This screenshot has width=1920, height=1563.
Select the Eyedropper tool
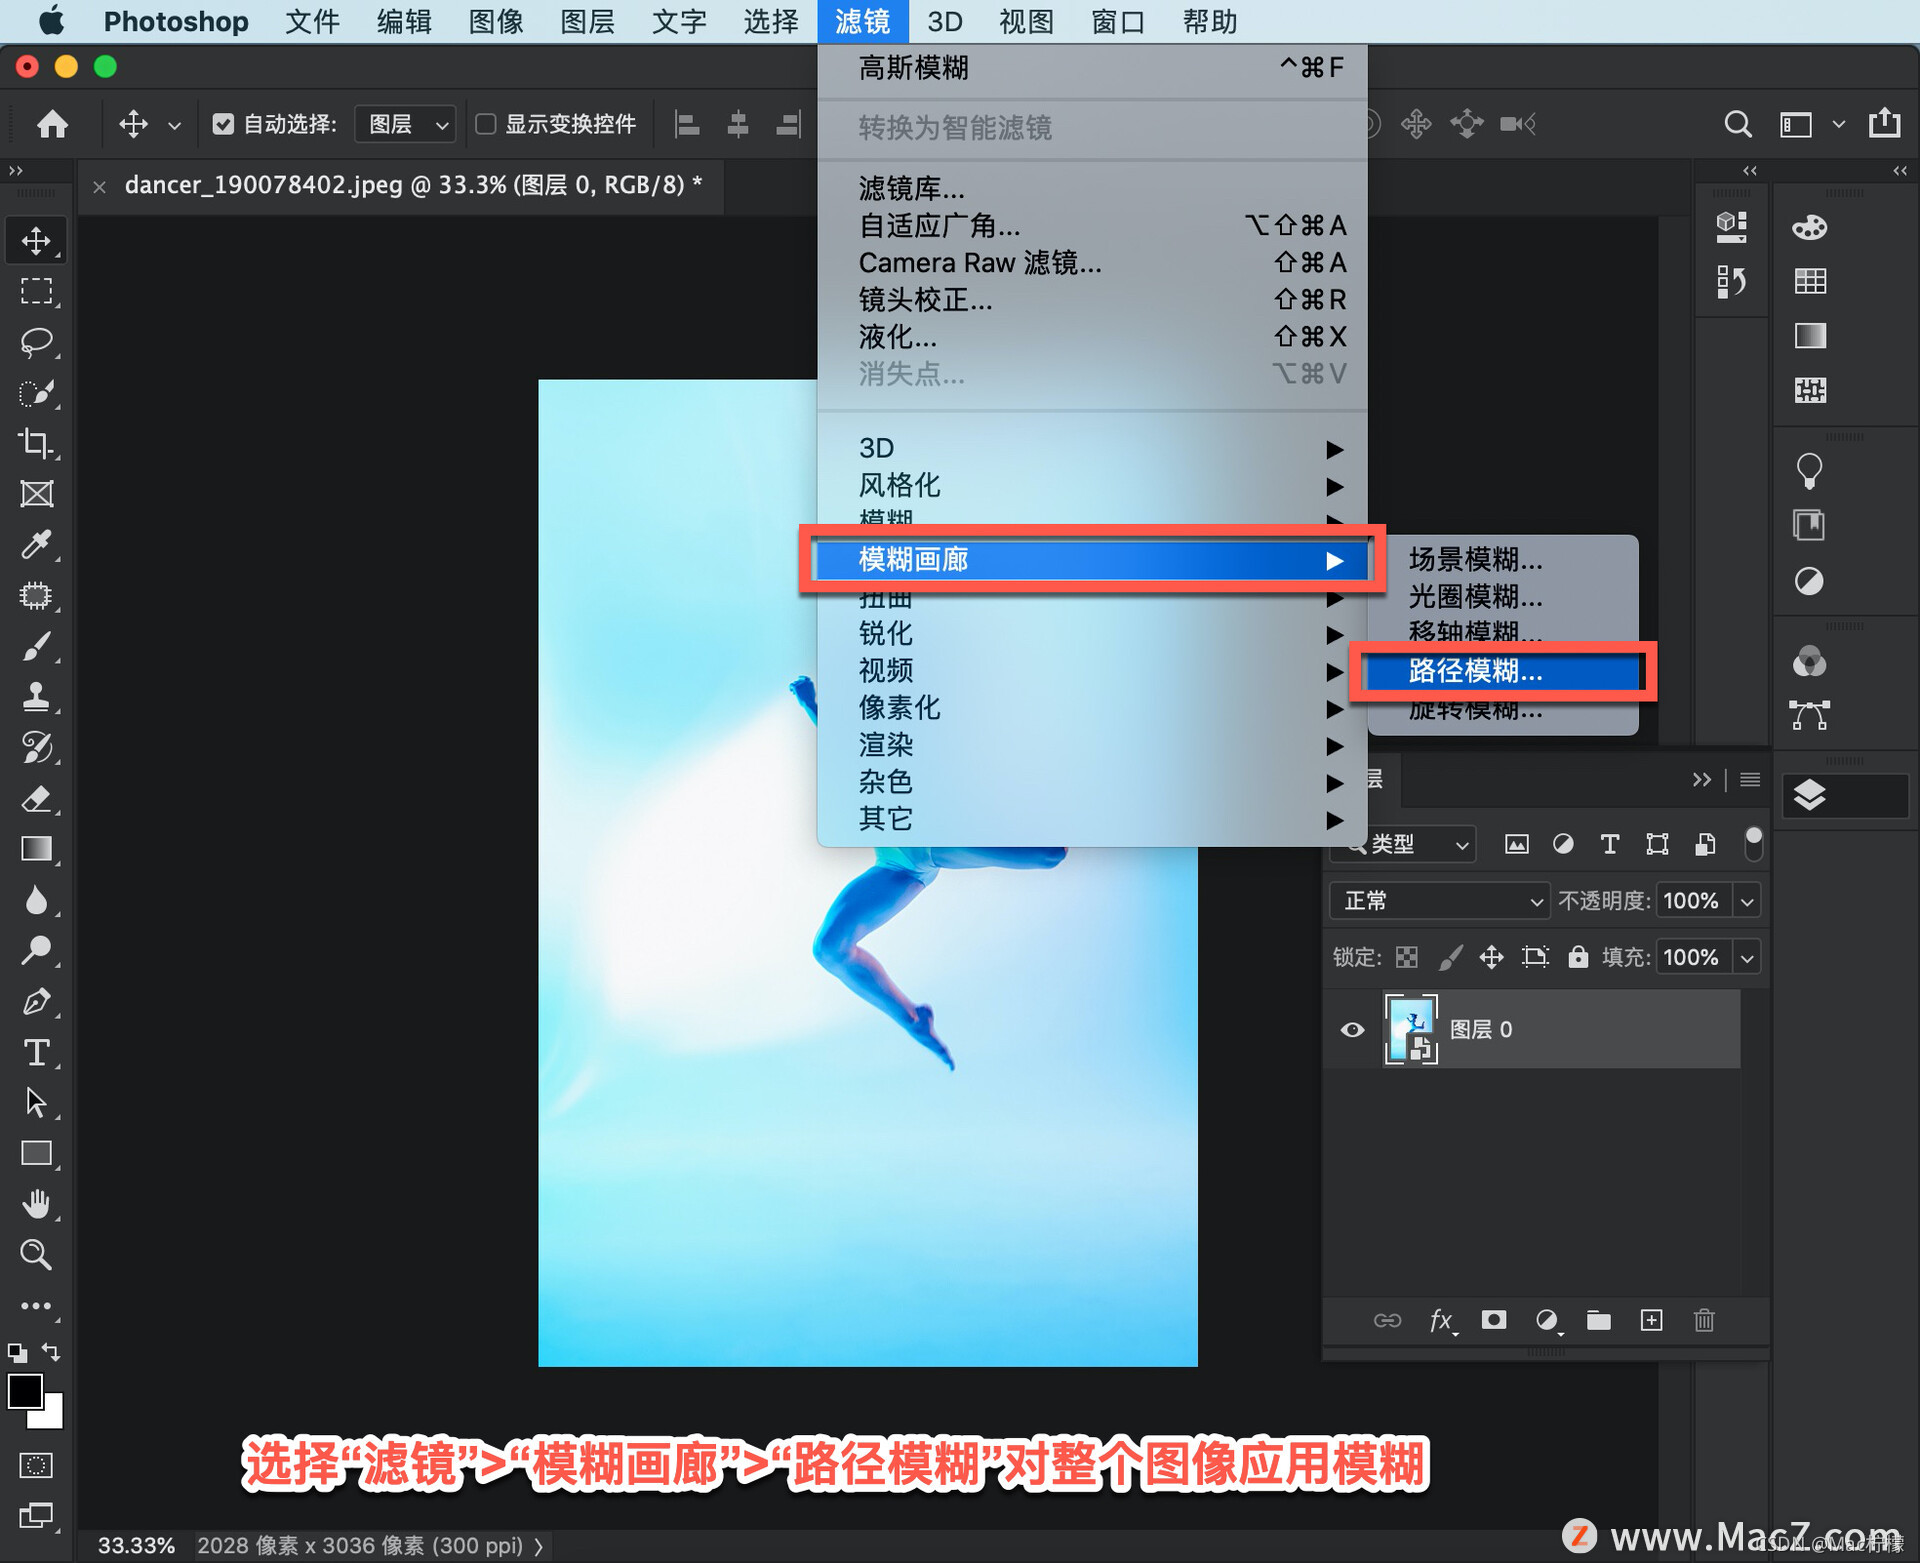[x=36, y=544]
